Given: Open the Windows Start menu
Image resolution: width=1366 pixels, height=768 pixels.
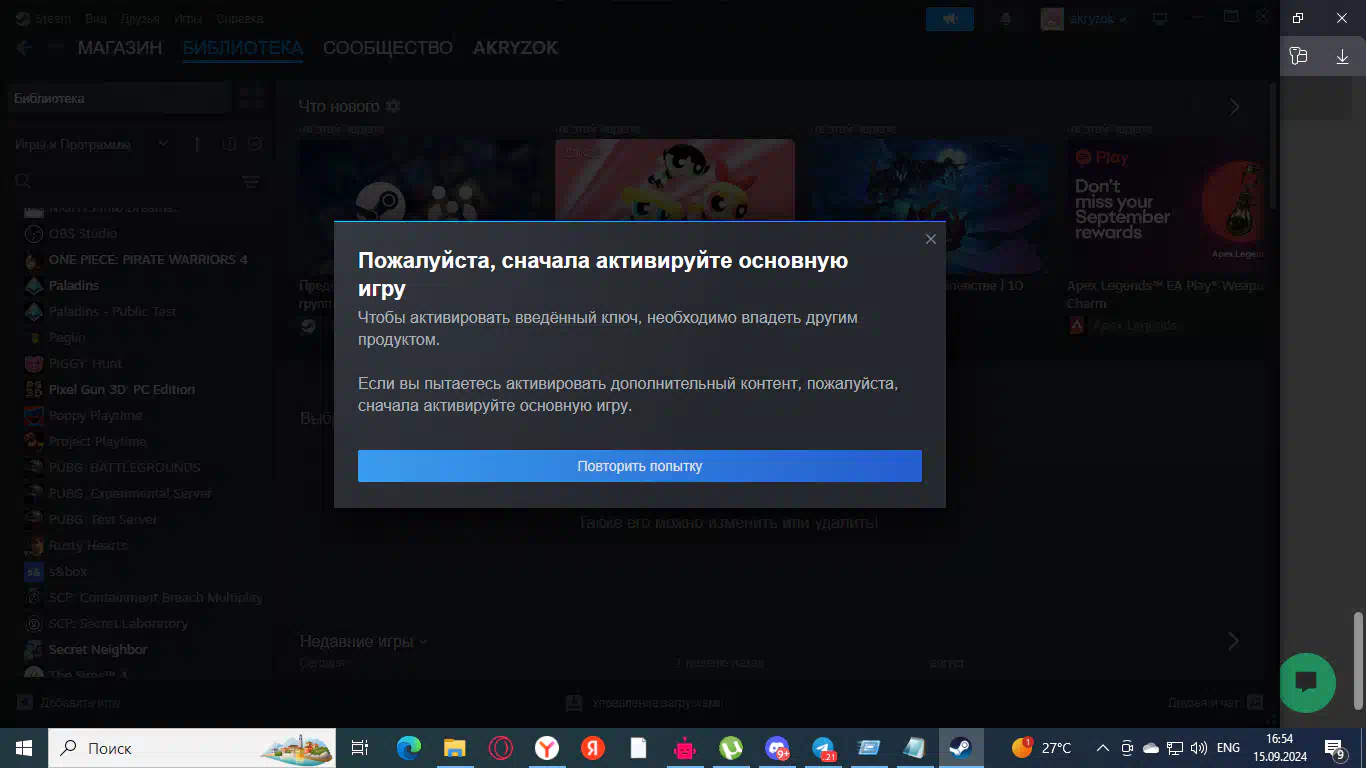Looking at the screenshot, I should [x=24, y=748].
